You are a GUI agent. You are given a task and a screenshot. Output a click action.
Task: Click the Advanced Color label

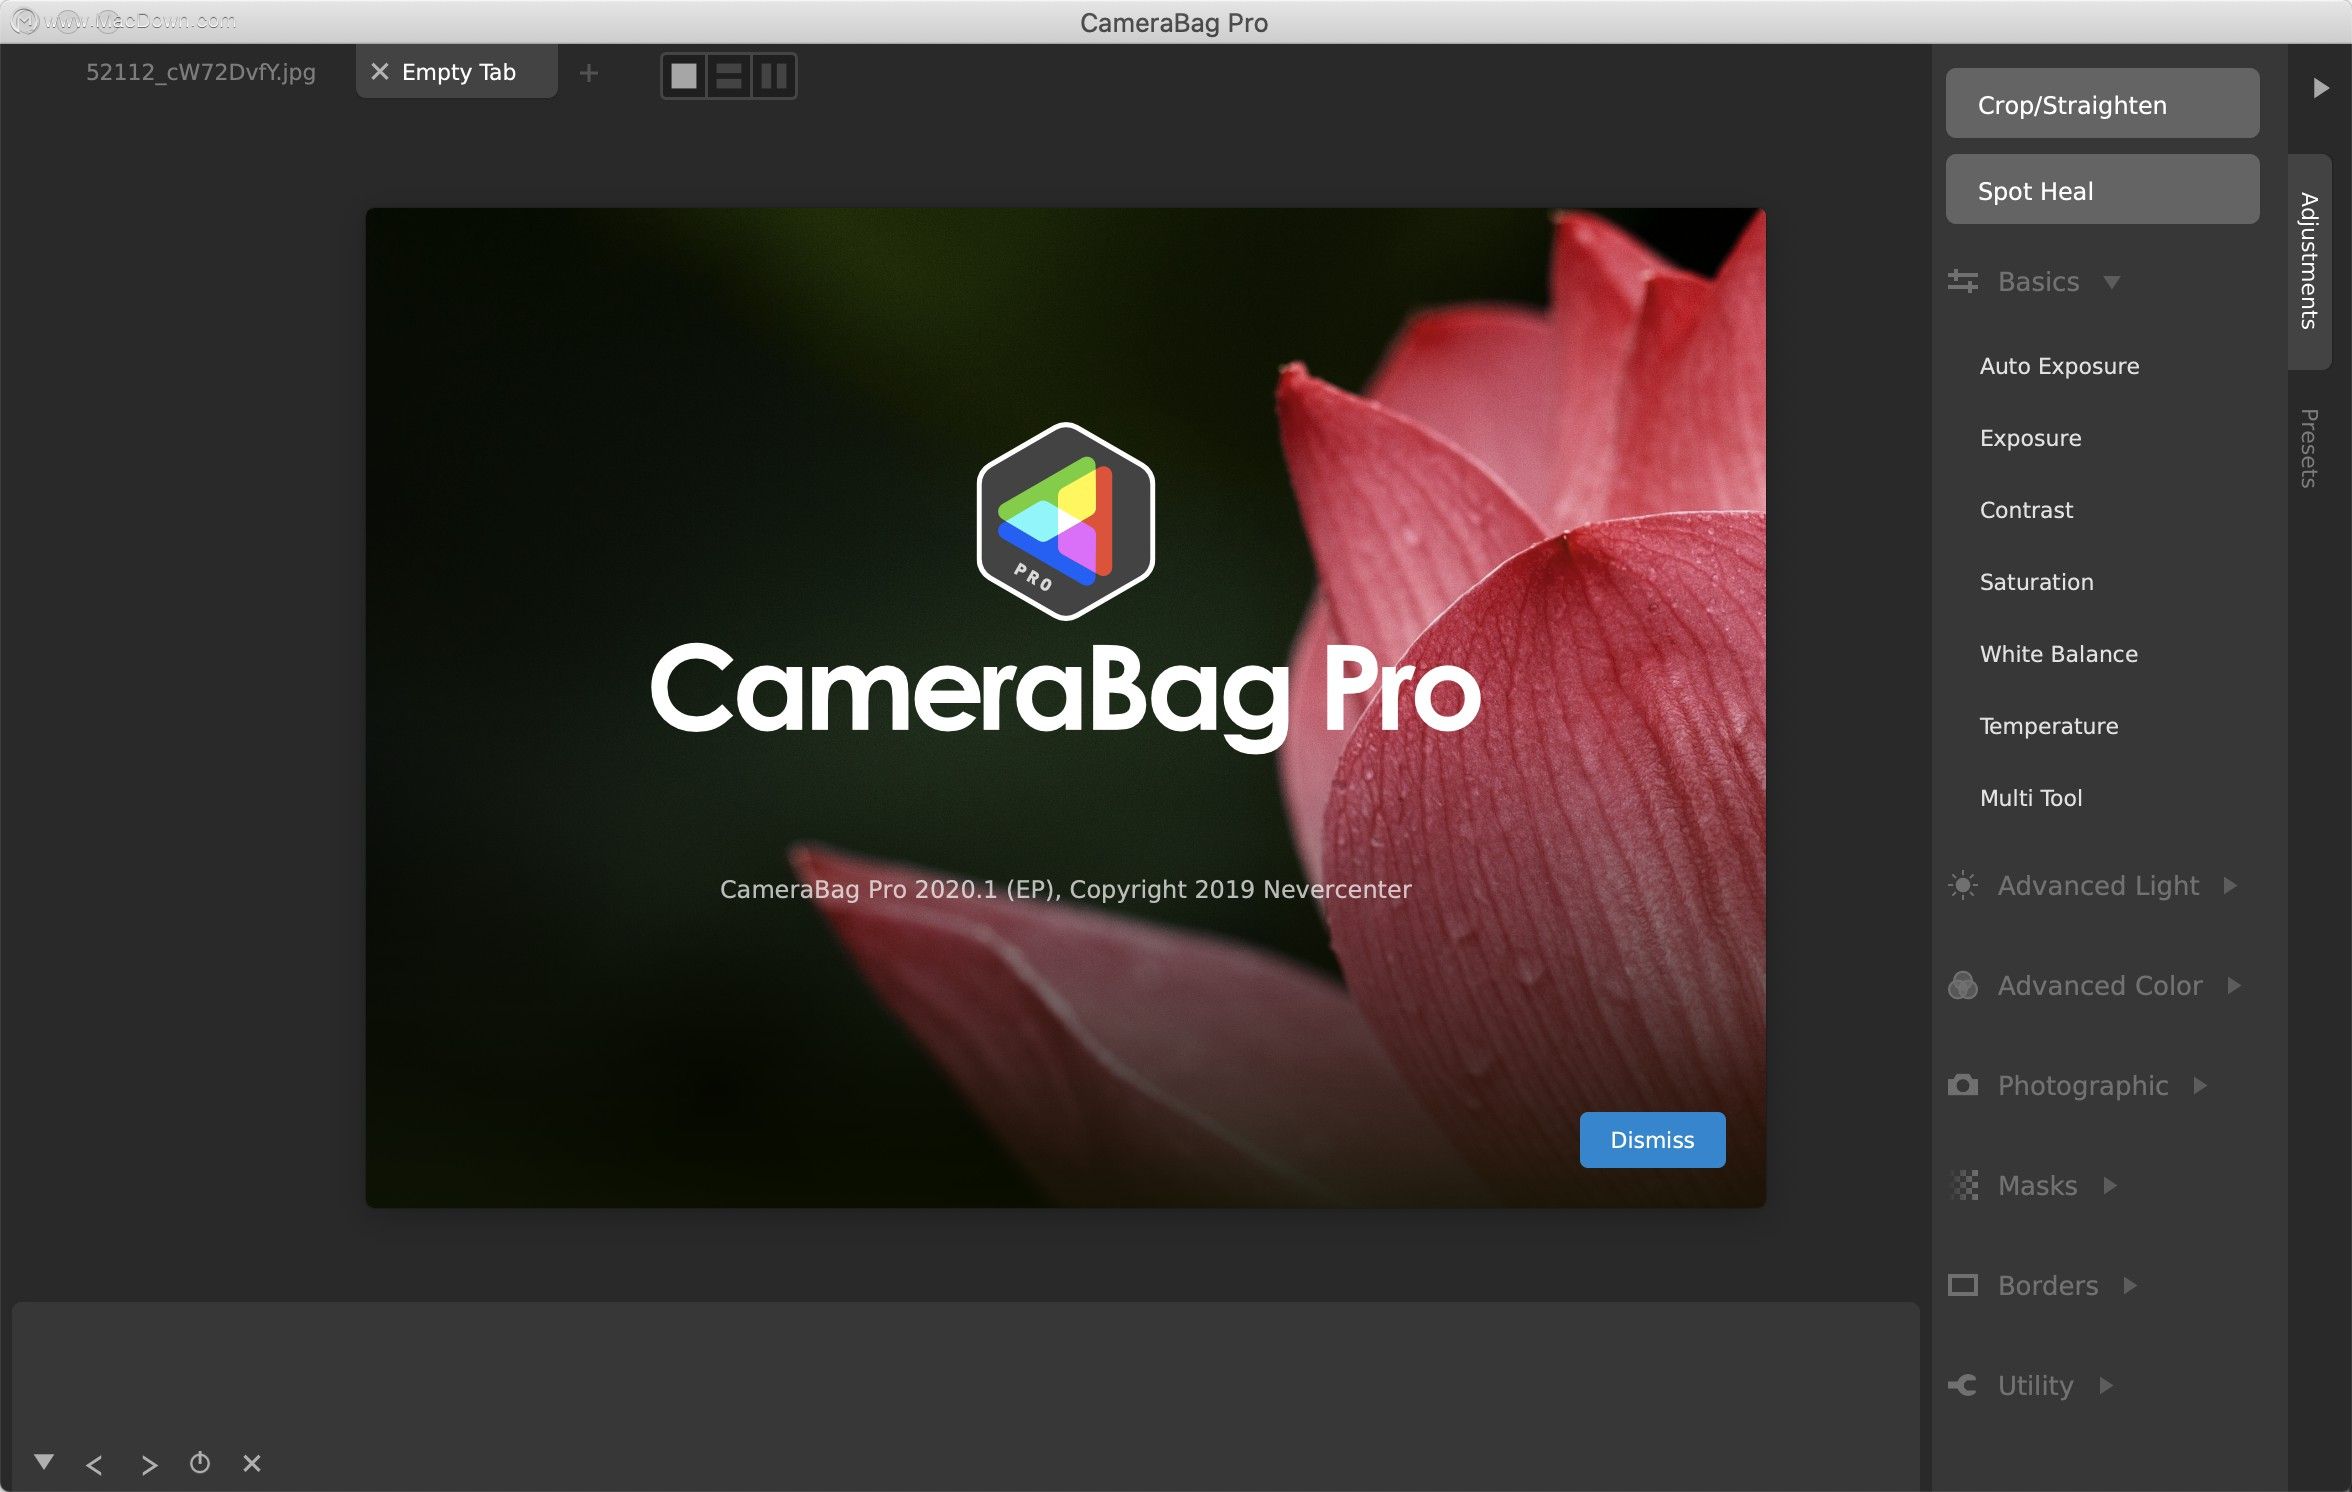(2099, 986)
